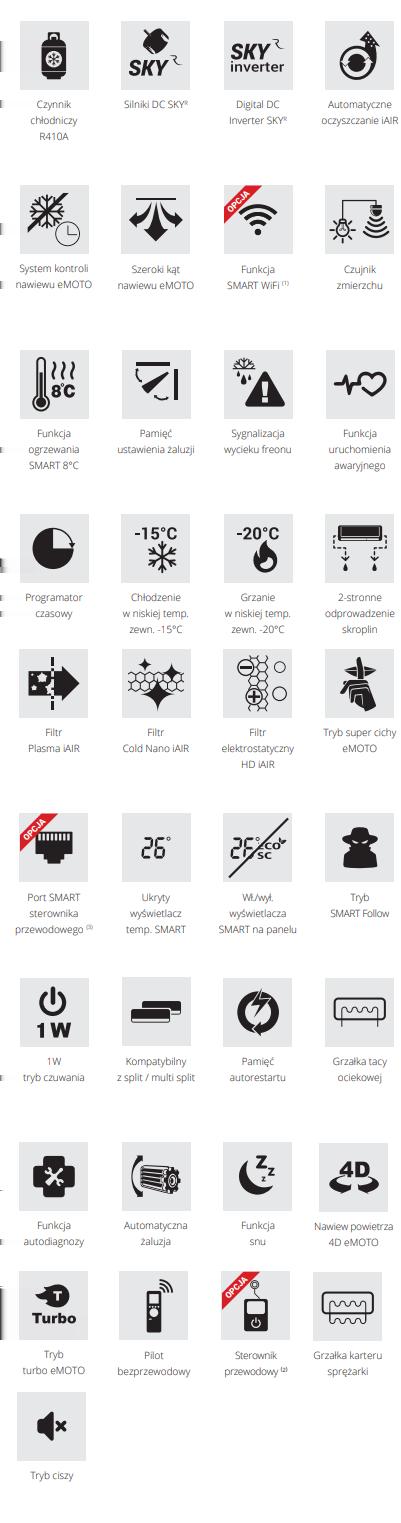401x1523 pixels.
Task: Select the Filtr Plasma iAIR icon
Action: click(54, 683)
